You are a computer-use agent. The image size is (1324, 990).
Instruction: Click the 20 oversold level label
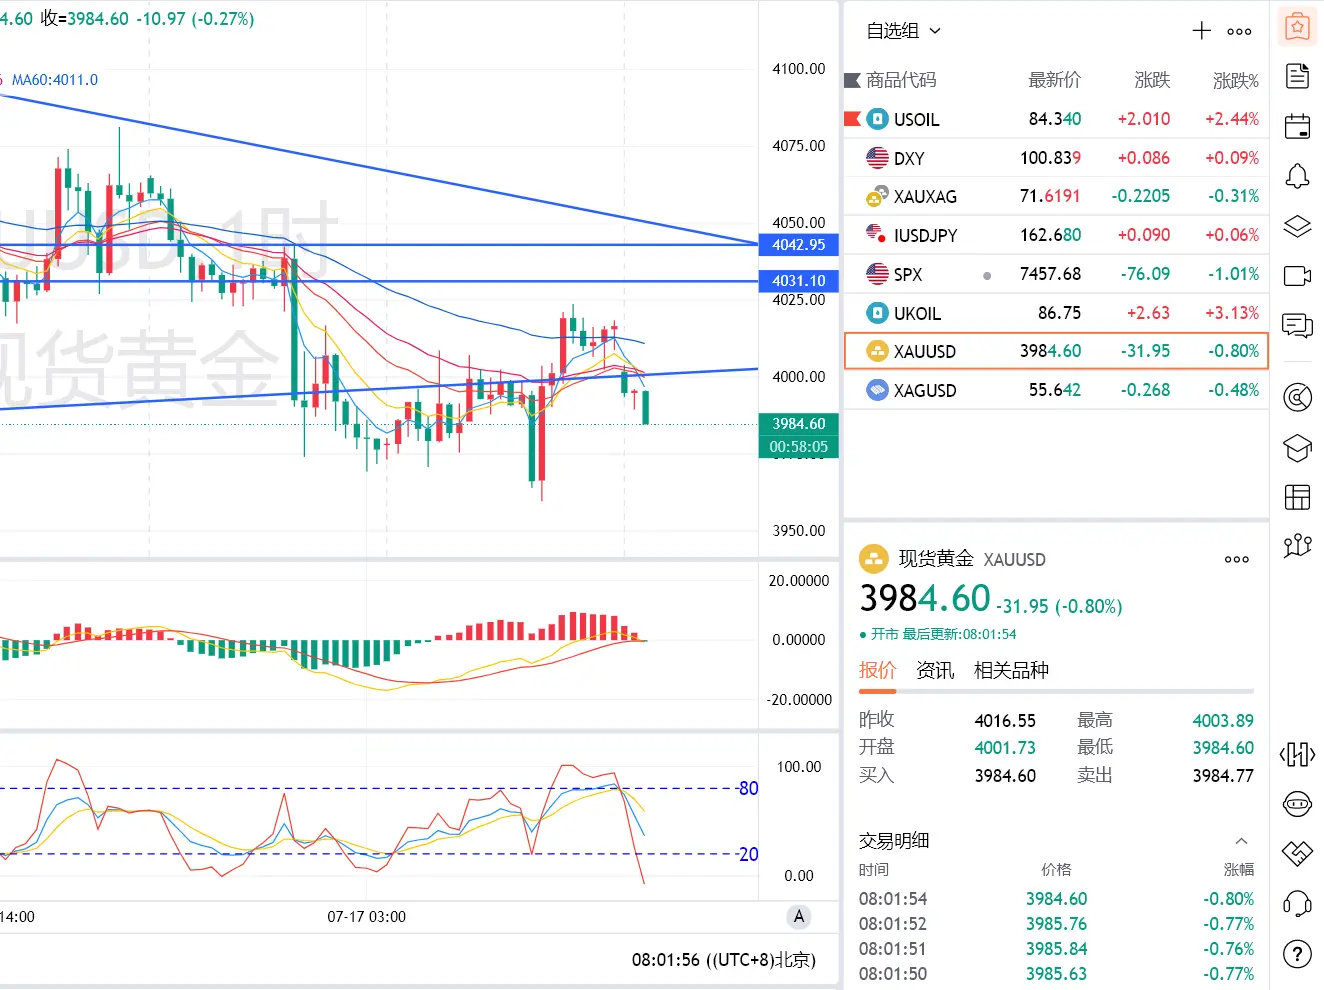748,855
